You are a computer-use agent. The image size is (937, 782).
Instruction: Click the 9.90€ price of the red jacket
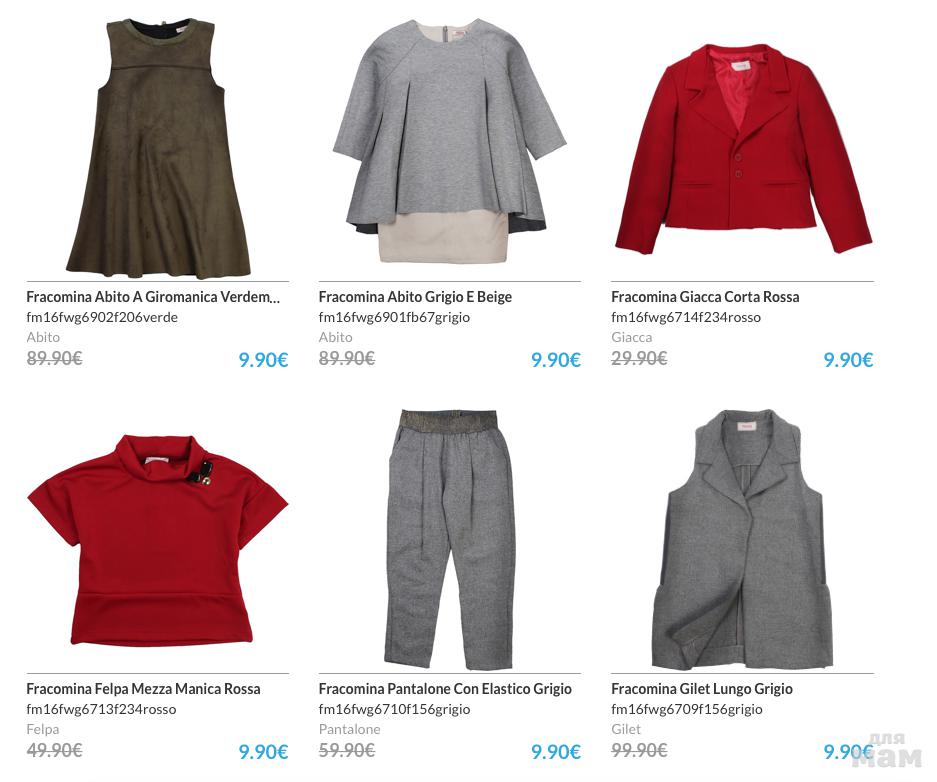(x=849, y=360)
